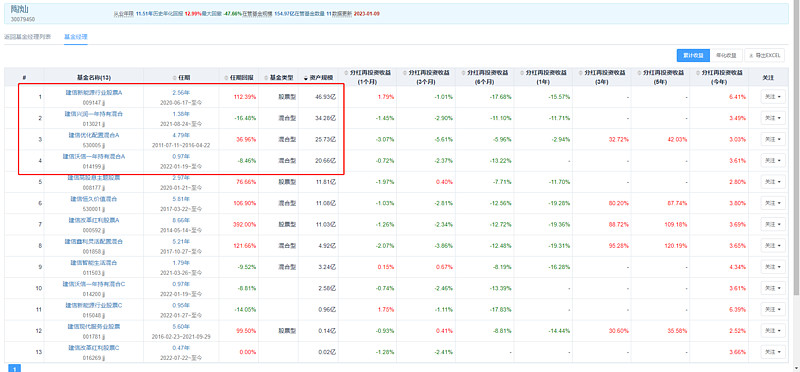800x372 pixels.
Task: Sort by 分红再投资收益 (1年) column icon
Action: pyautogui.click(x=522, y=73)
